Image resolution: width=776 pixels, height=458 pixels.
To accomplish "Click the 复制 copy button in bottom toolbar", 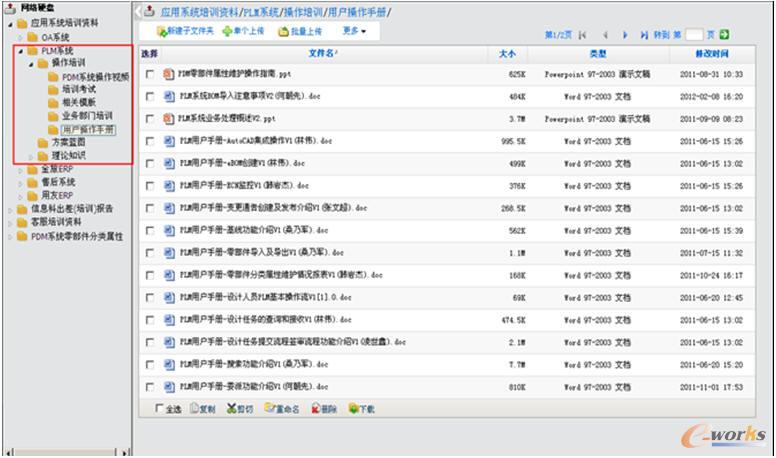I will pyautogui.click(x=203, y=408).
